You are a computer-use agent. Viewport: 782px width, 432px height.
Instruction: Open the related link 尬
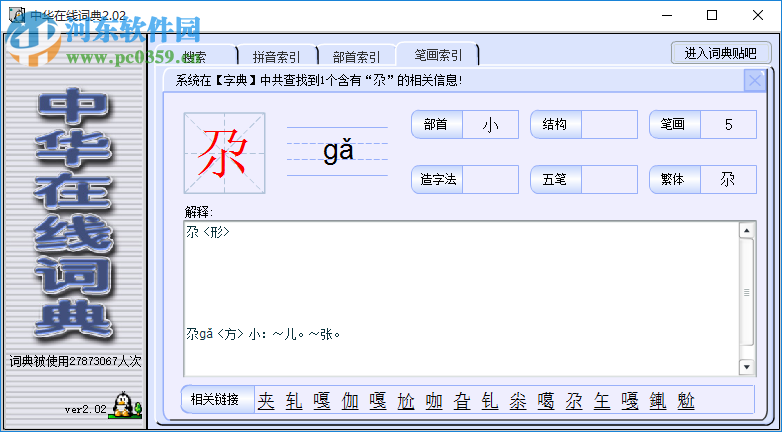pos(406,401)
